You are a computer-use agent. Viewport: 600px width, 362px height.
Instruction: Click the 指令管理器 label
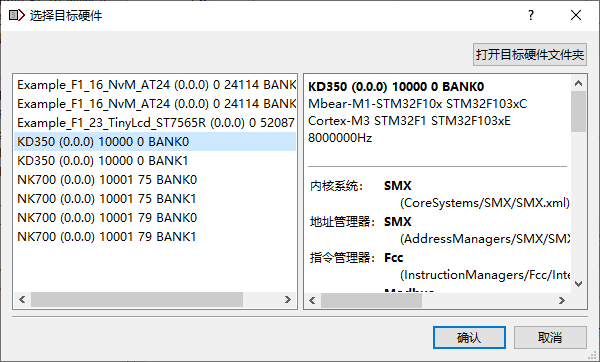(342, 258)
